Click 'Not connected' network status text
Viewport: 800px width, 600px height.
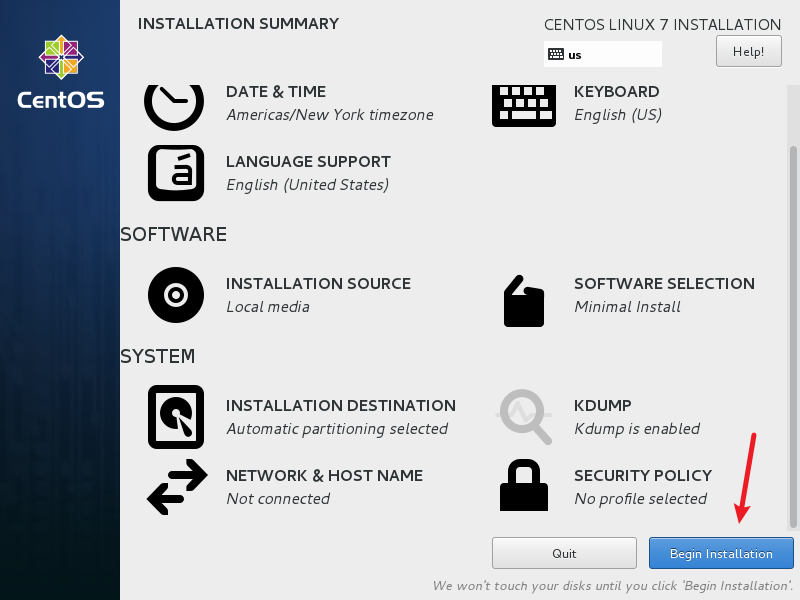coord(278,498)
